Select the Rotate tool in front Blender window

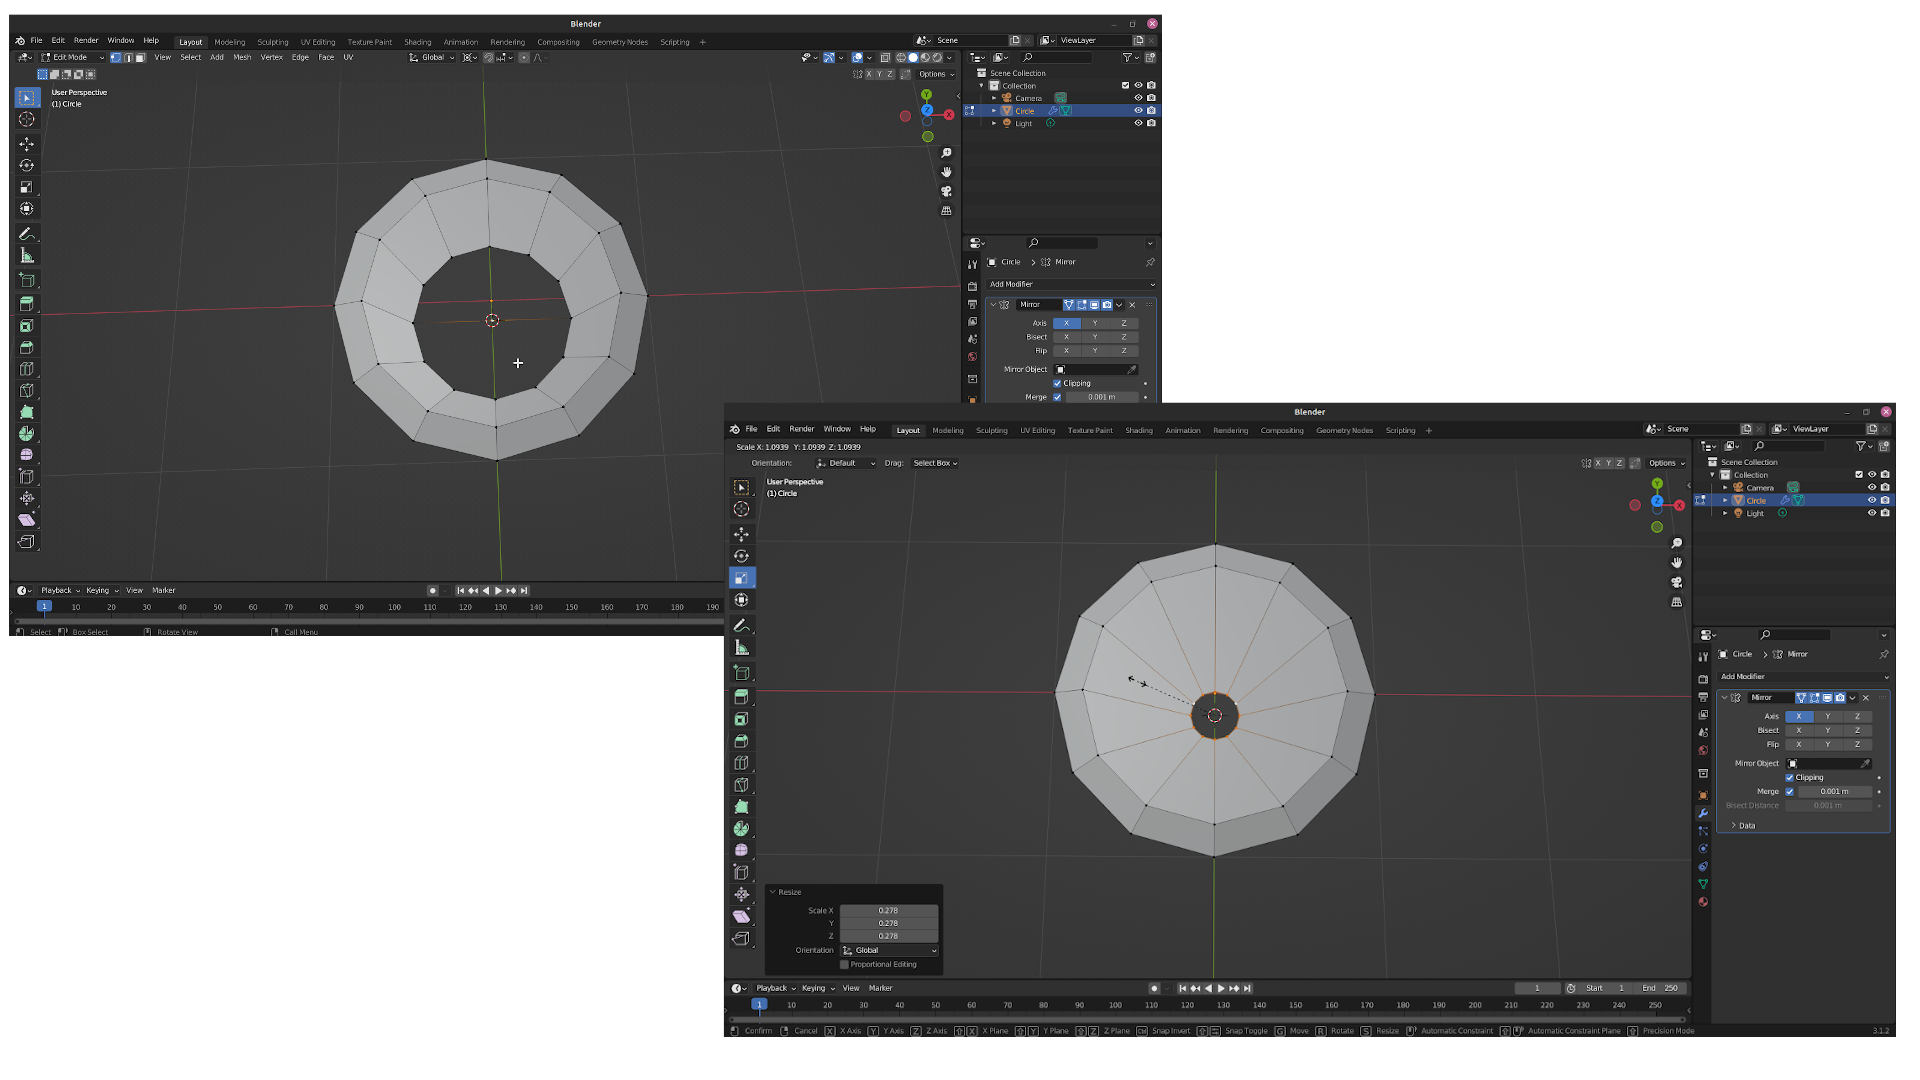click(x=741, y=556)
